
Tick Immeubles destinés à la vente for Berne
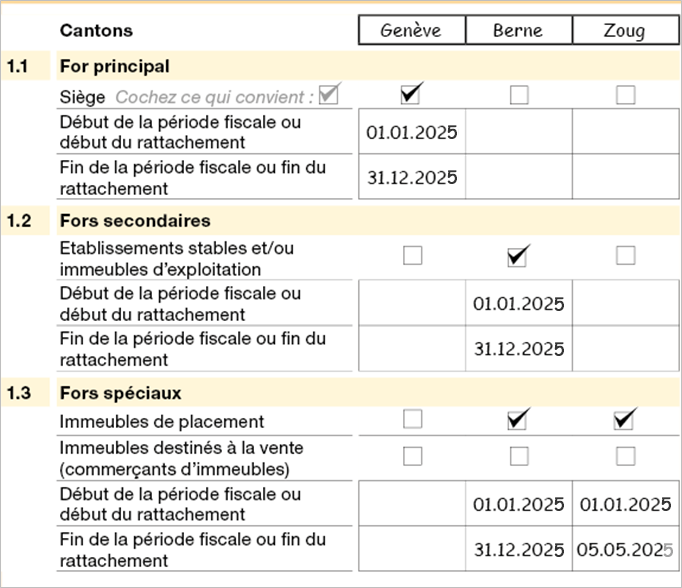point(518,456)
